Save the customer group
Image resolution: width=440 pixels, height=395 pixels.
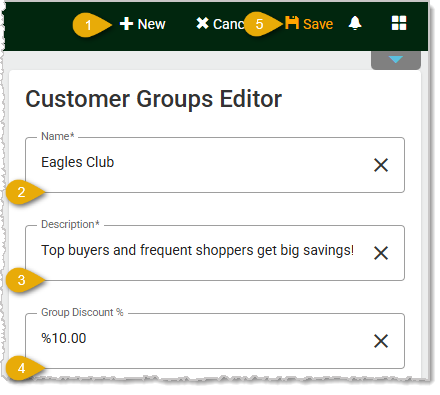tap(309, 24)
